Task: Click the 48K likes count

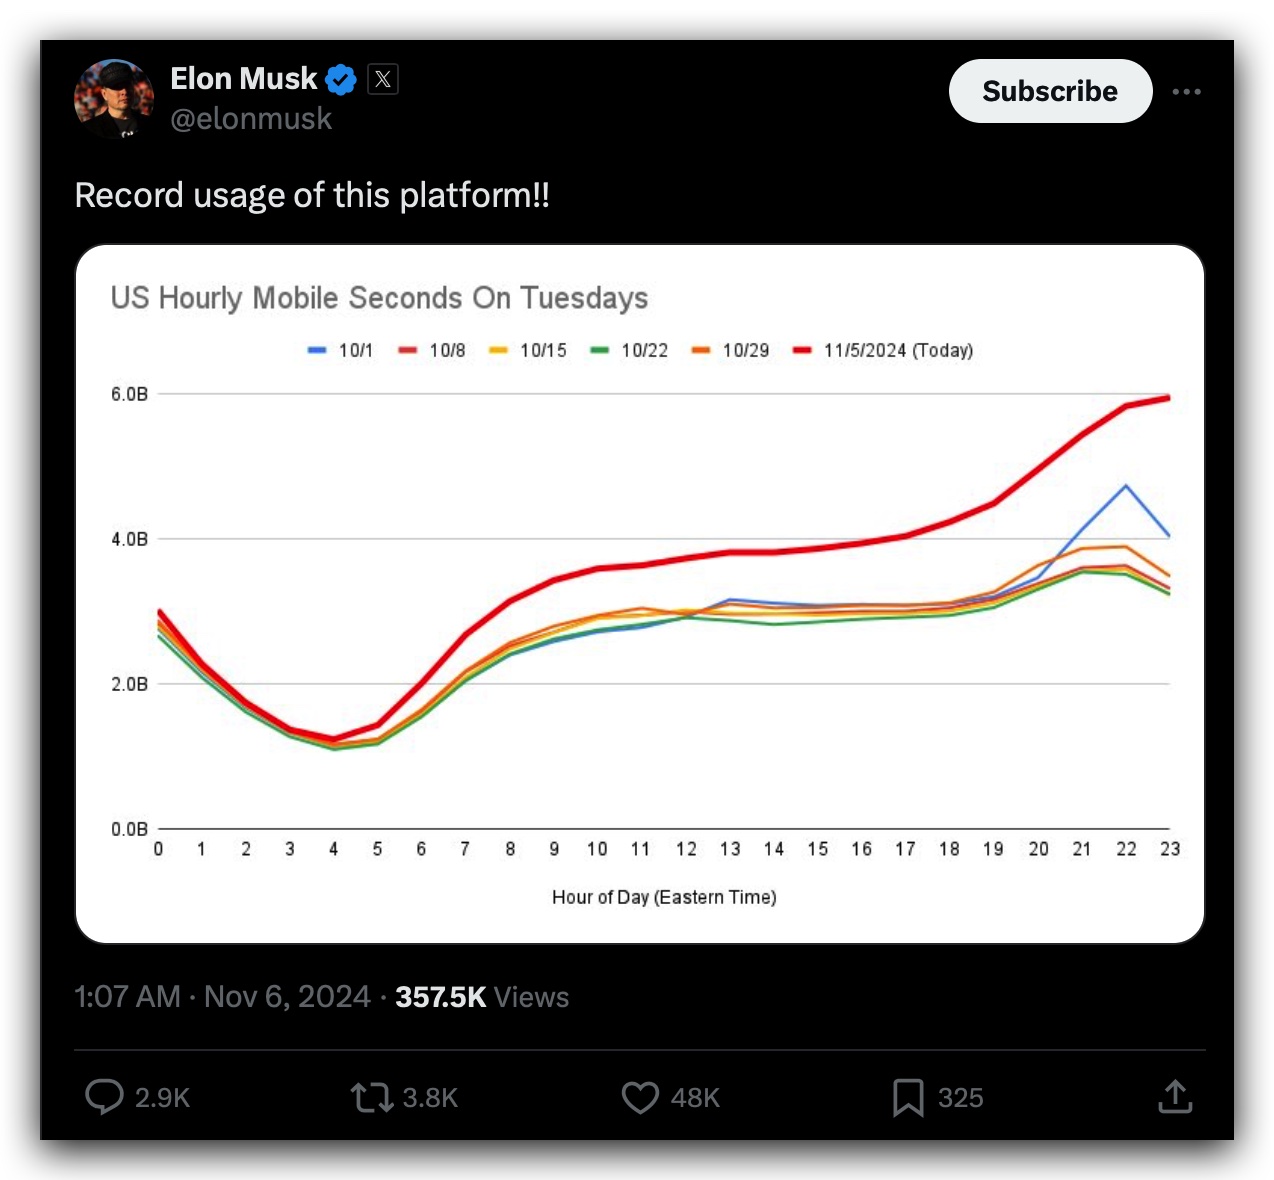Action: (695, 1098)
